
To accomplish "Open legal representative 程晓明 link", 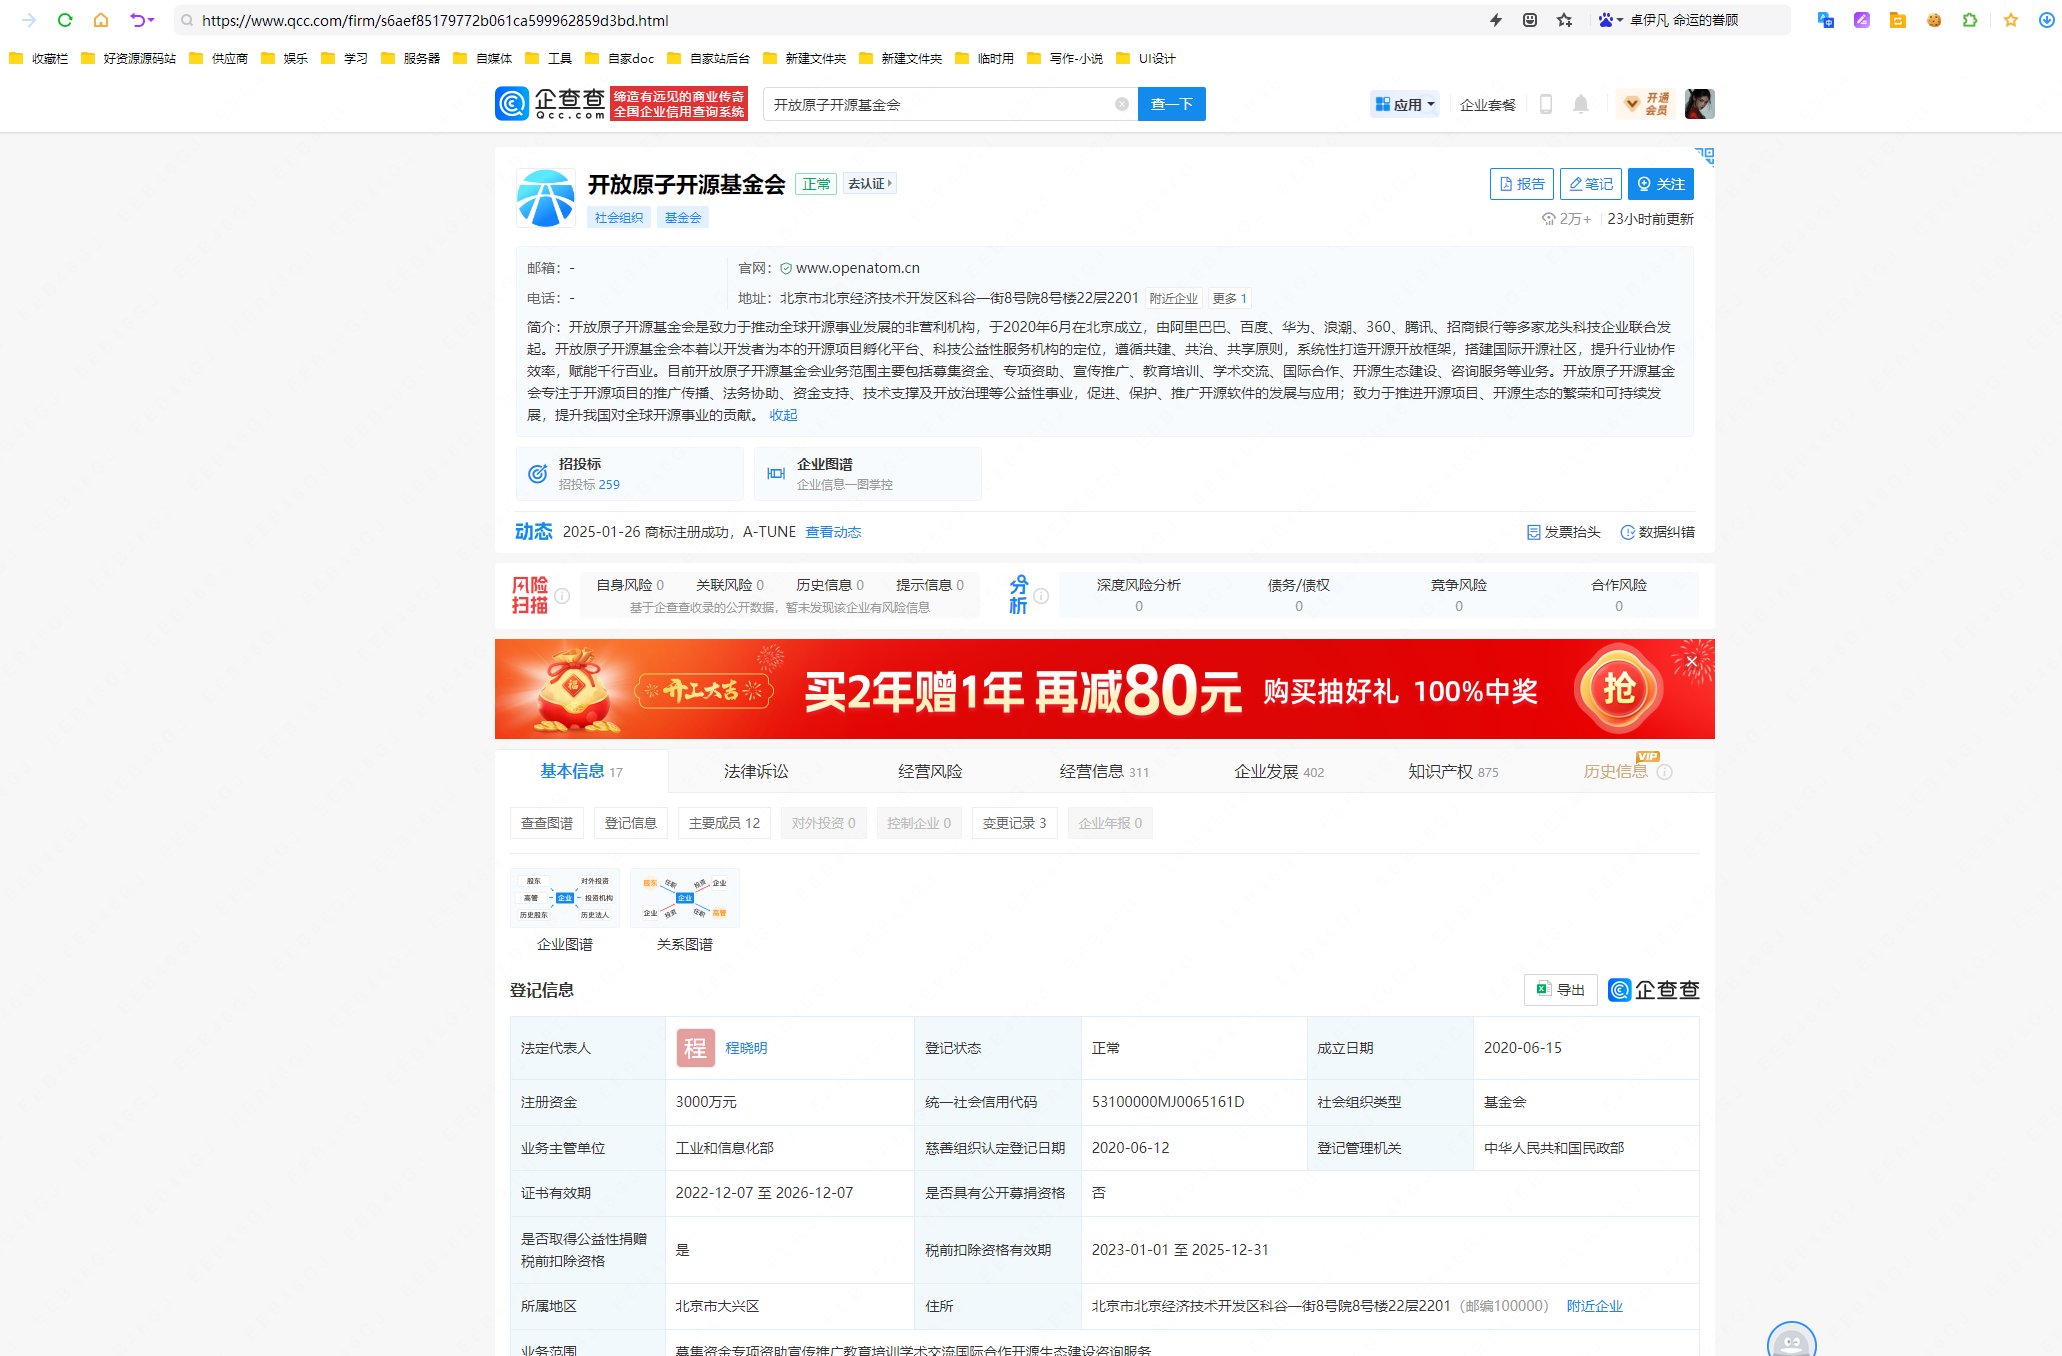I will click(746, 1048).
